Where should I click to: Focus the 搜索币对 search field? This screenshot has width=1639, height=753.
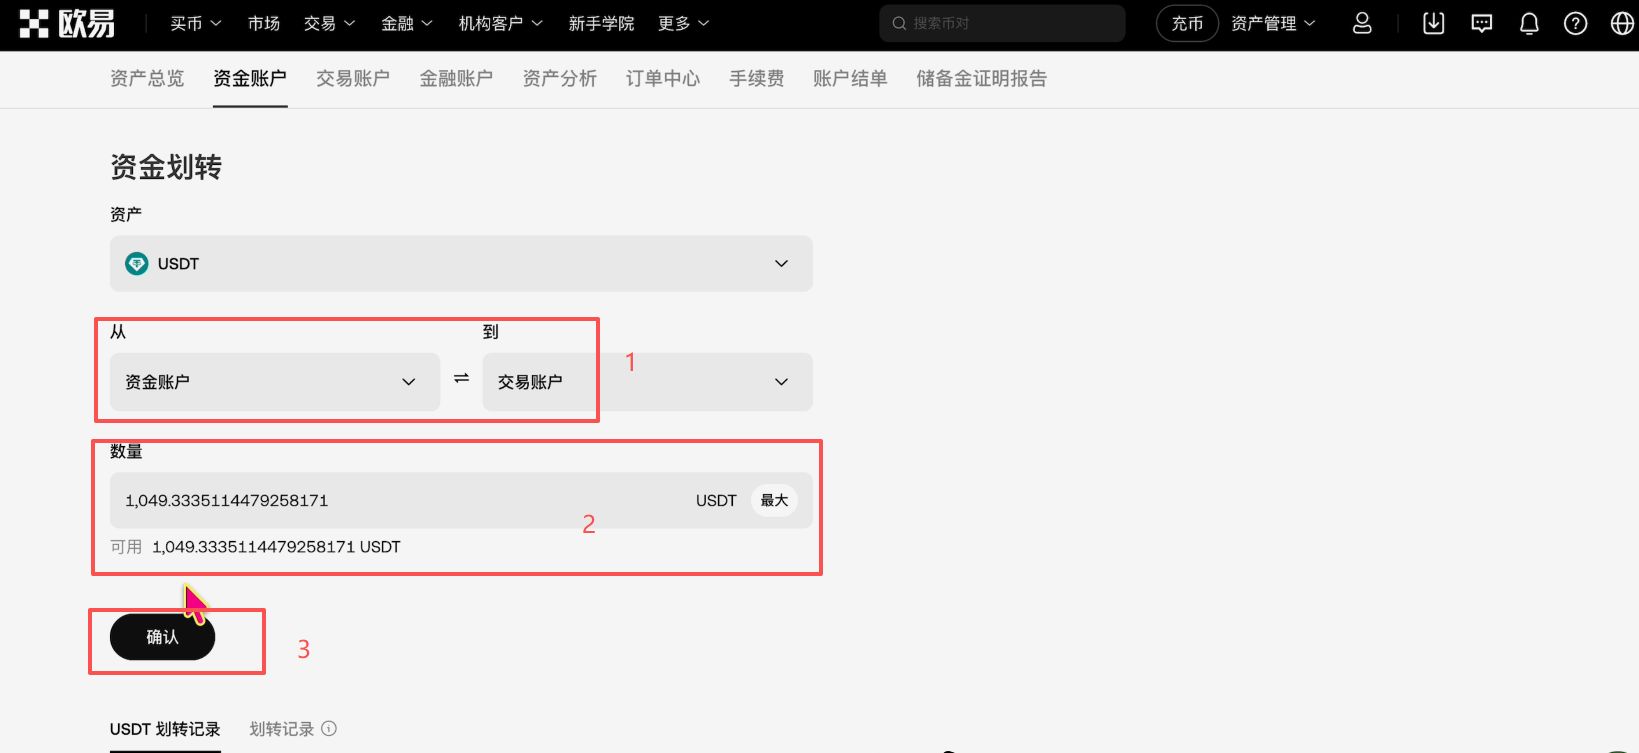pos(1002,23)
